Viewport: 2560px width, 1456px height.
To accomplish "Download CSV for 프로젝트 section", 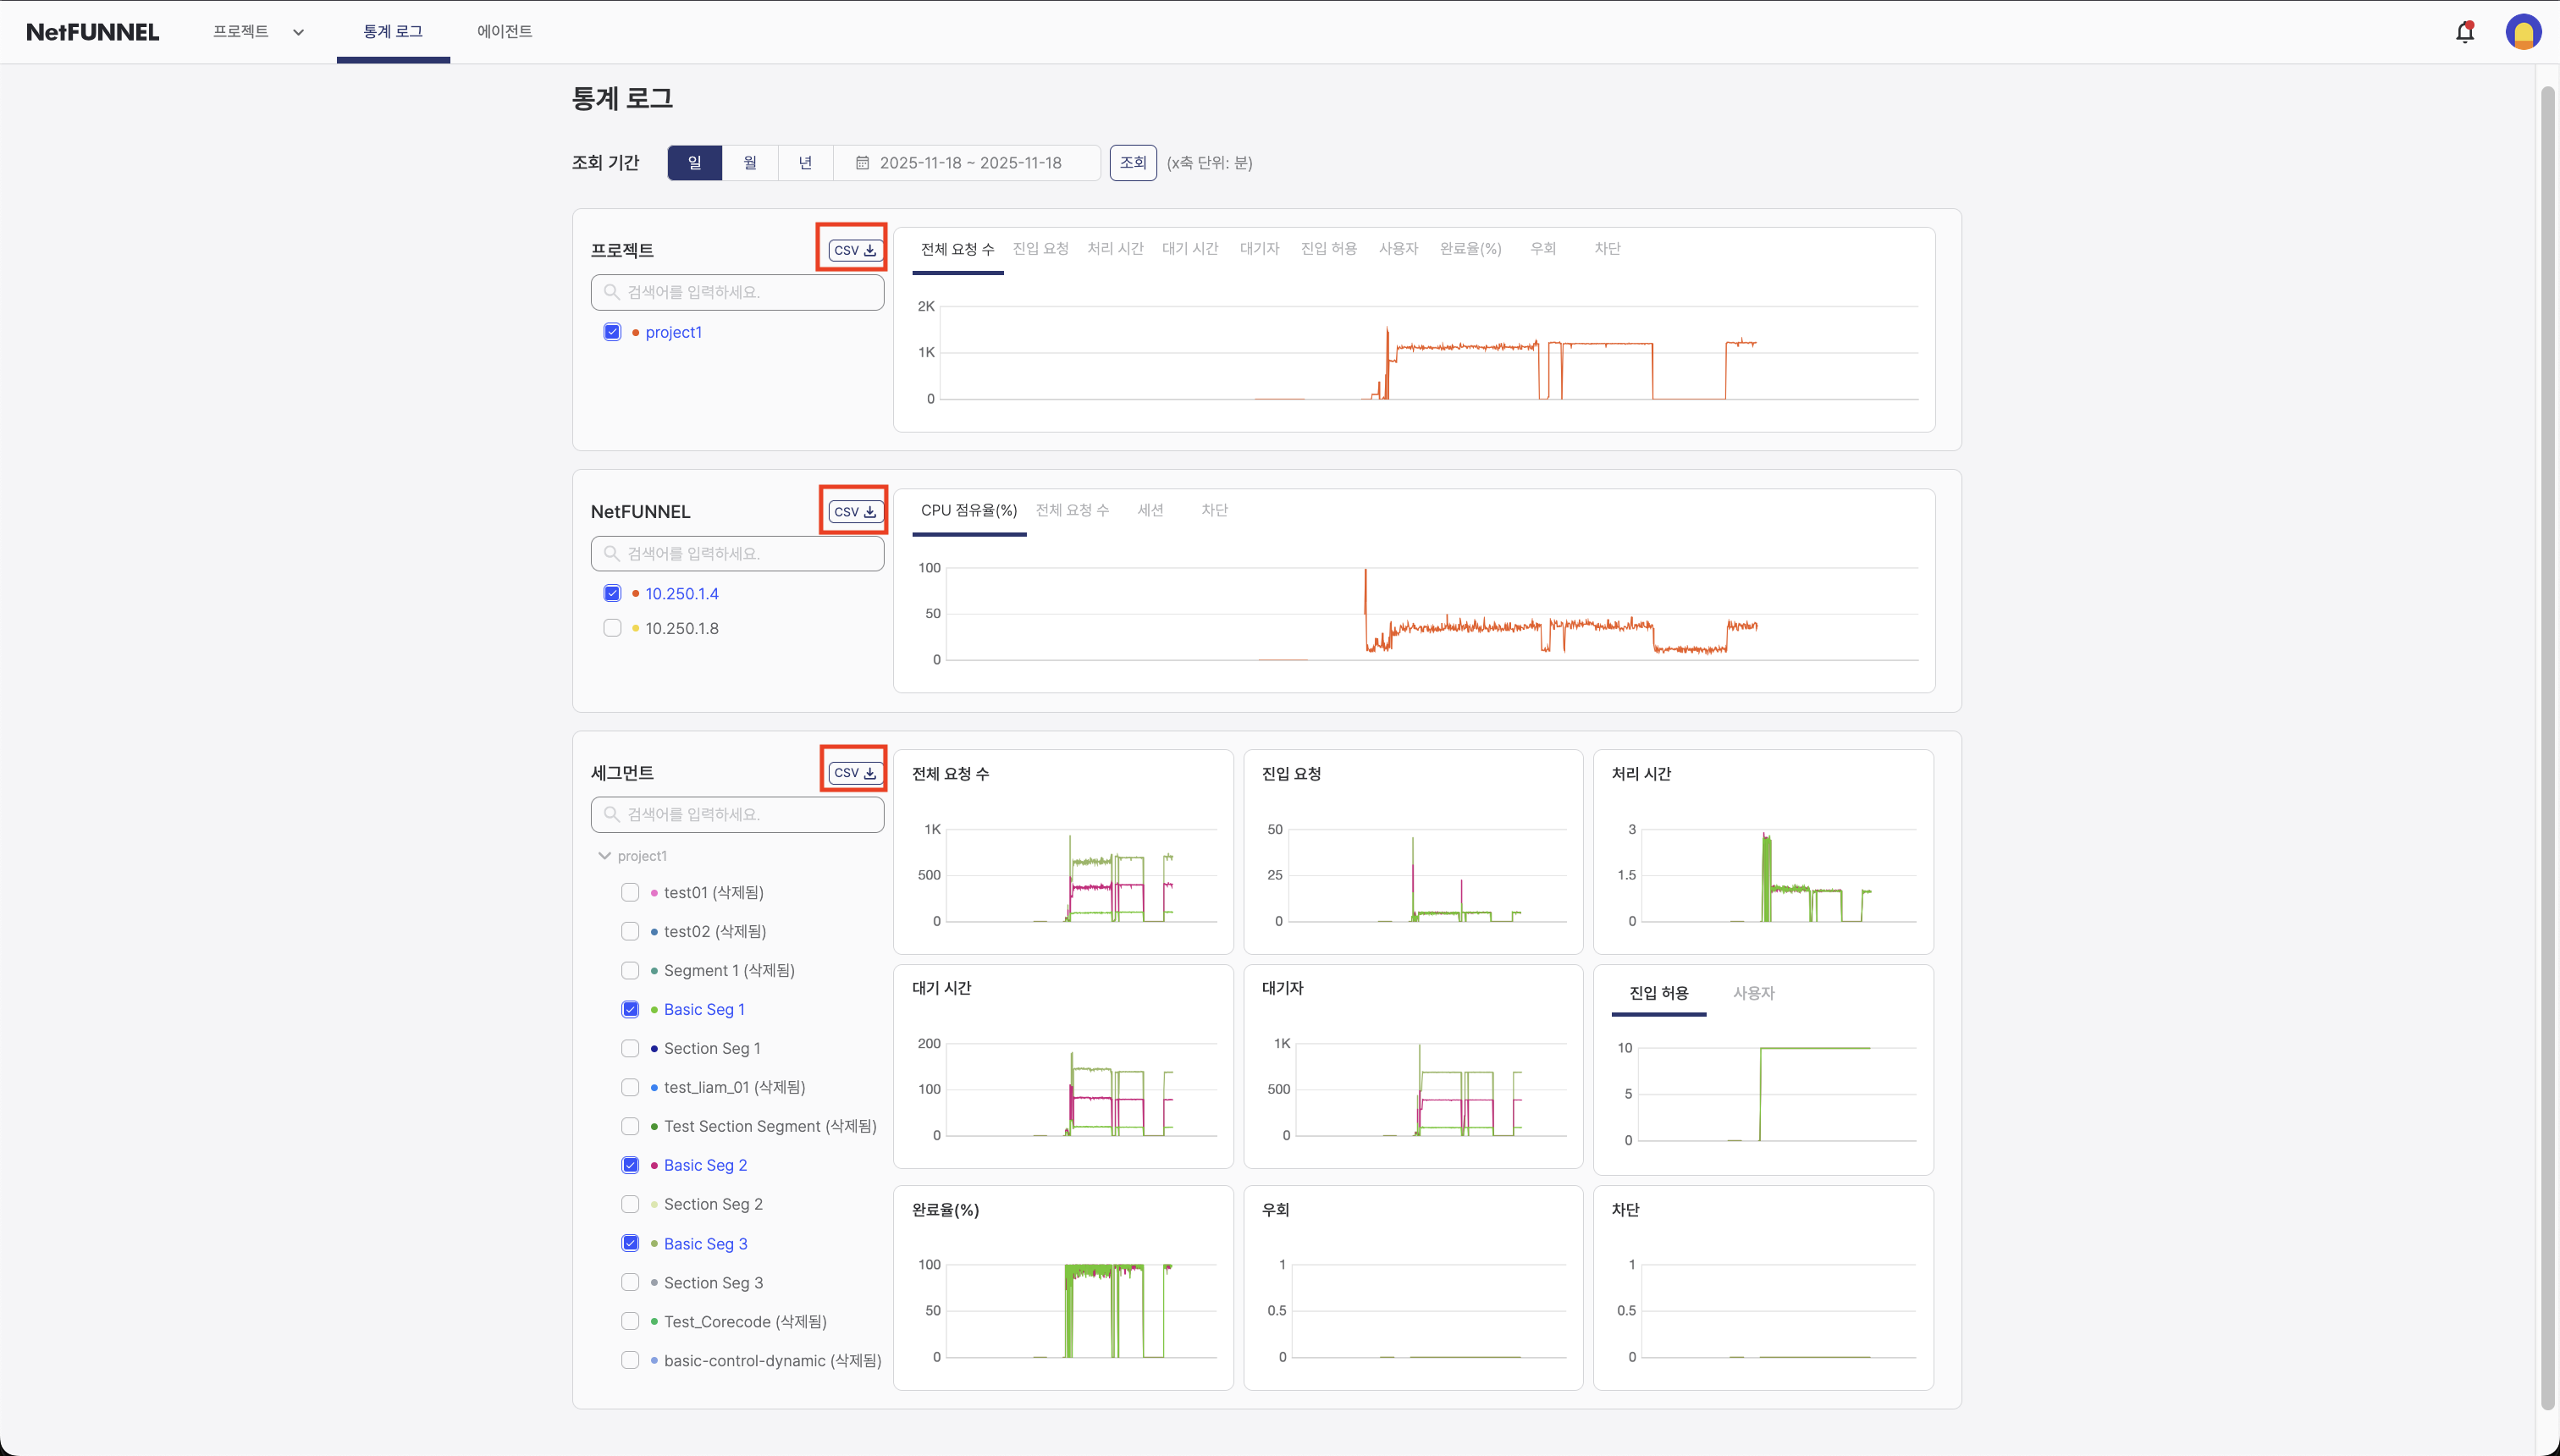I will pos(855,250).
